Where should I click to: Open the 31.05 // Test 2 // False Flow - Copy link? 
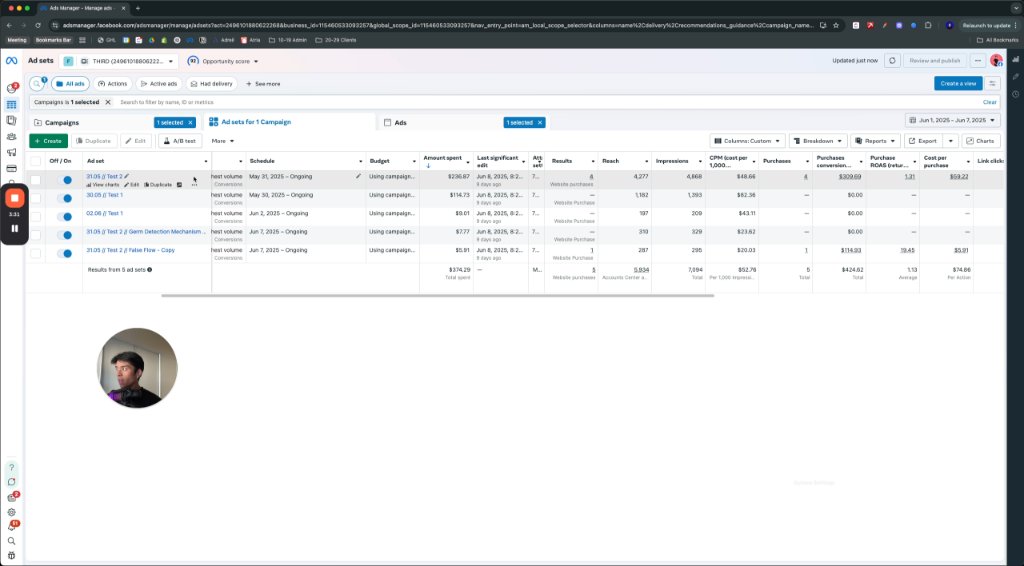coord(131,250)
